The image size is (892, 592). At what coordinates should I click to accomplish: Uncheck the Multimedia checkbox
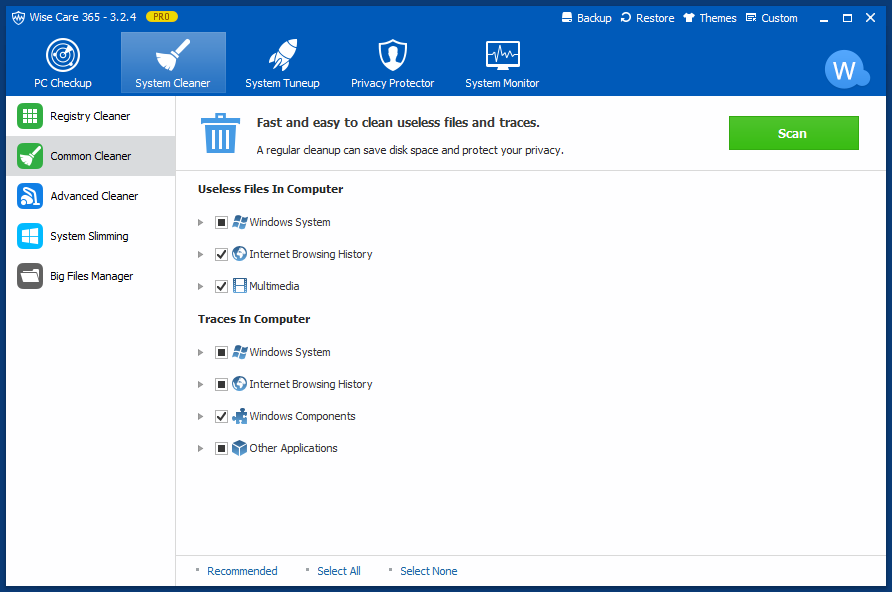pyautogui.click(x=221, y=286)
